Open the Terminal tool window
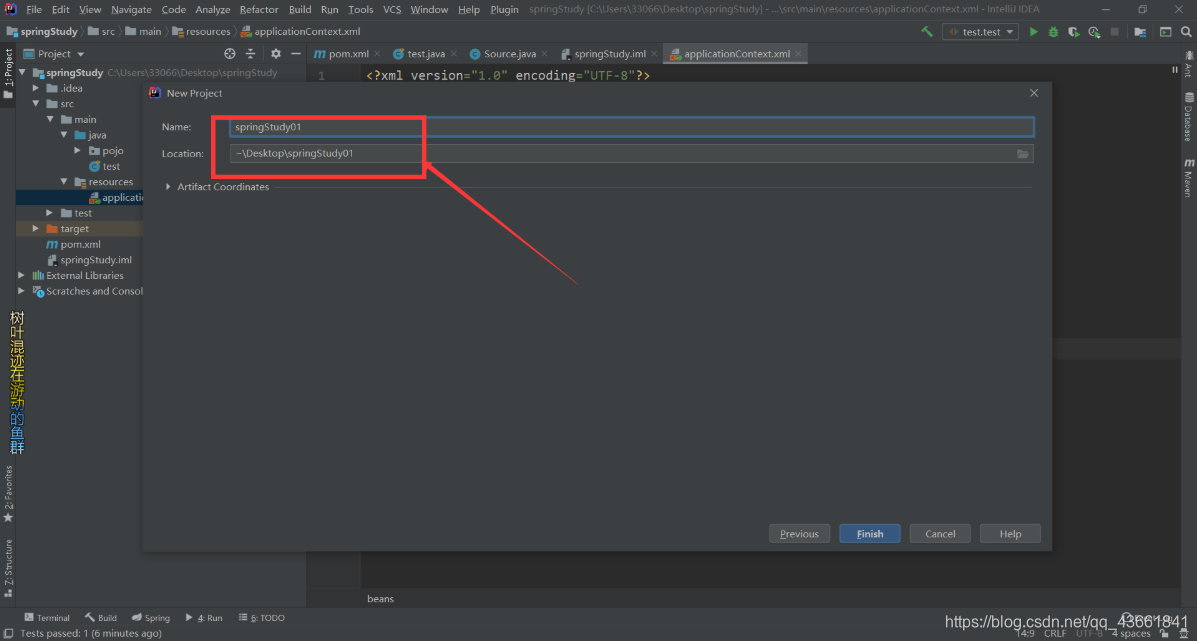Viewport: 1197px width, 641px height. click(47, 617)
